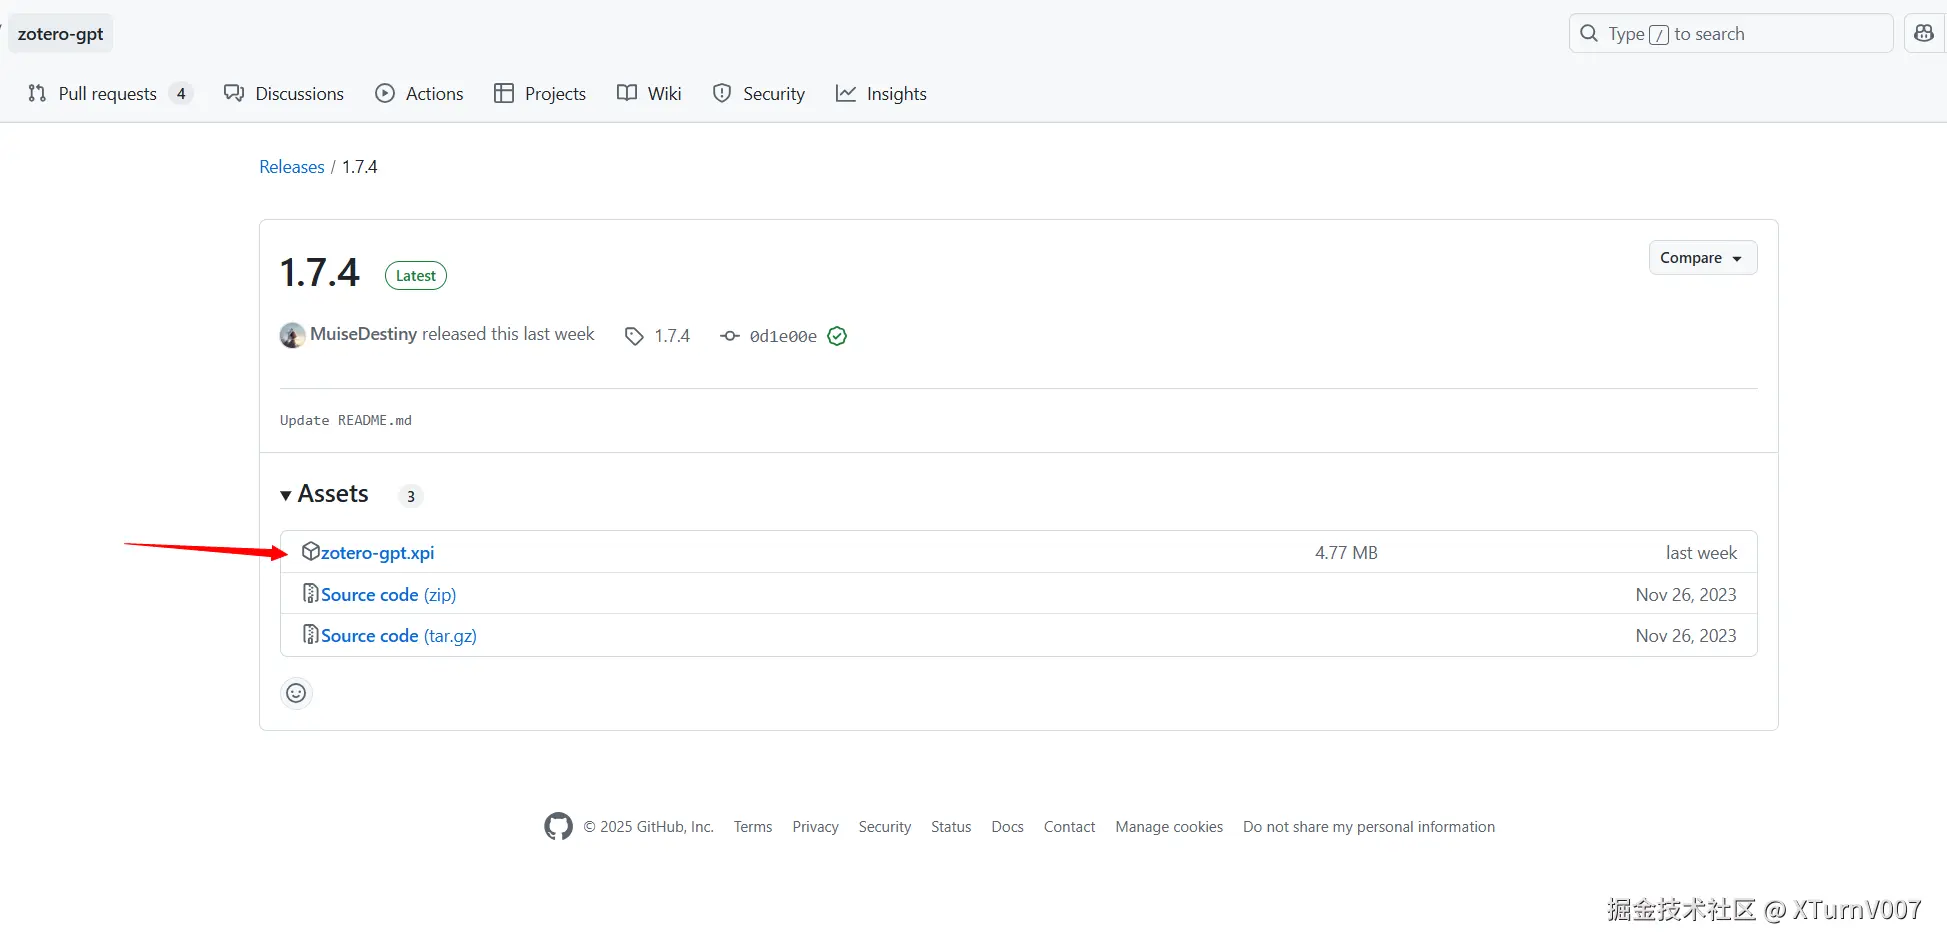Viewport: 1947px width, 949px height.
Task: Open Manage cookies
Action: (1170, 827)
